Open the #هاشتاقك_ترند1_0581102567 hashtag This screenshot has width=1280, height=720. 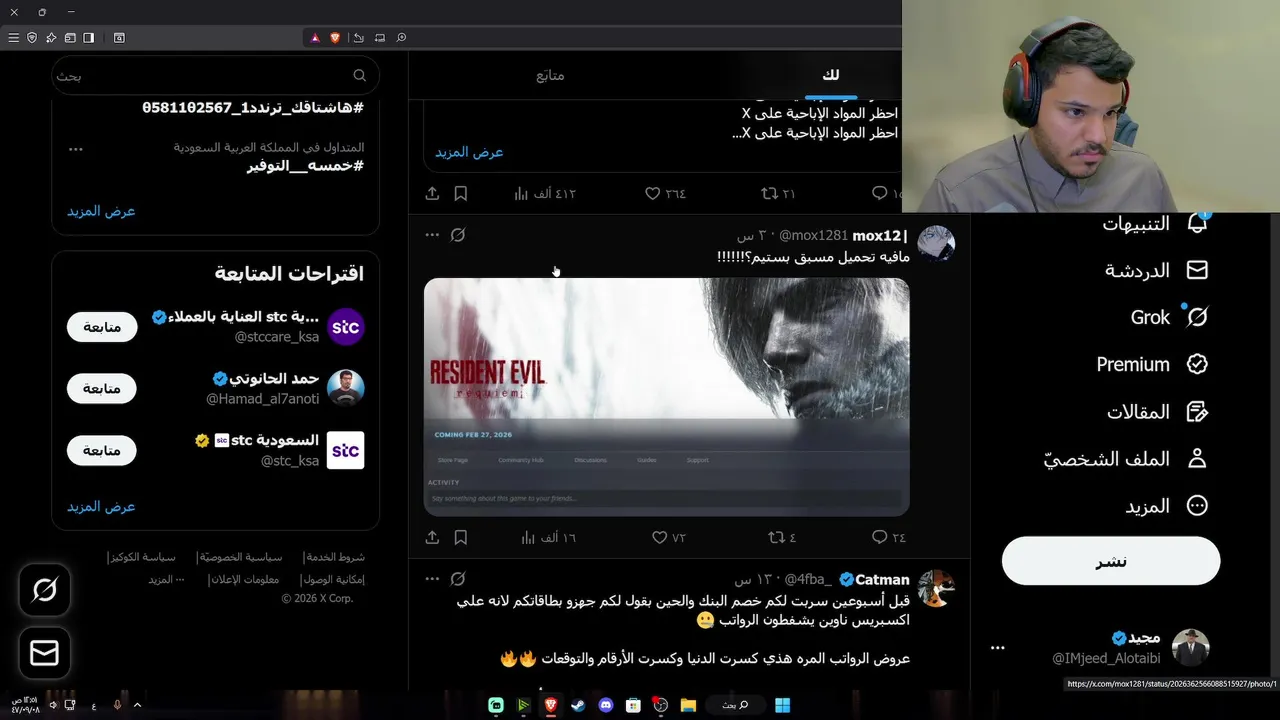tap(253, 107)
